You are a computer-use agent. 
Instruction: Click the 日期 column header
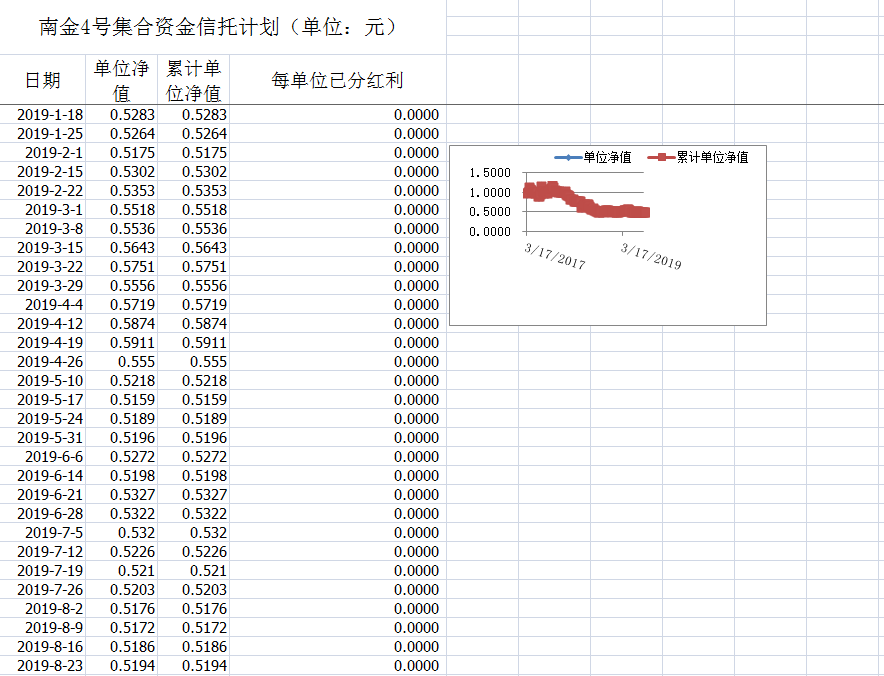tap(42, 80)
